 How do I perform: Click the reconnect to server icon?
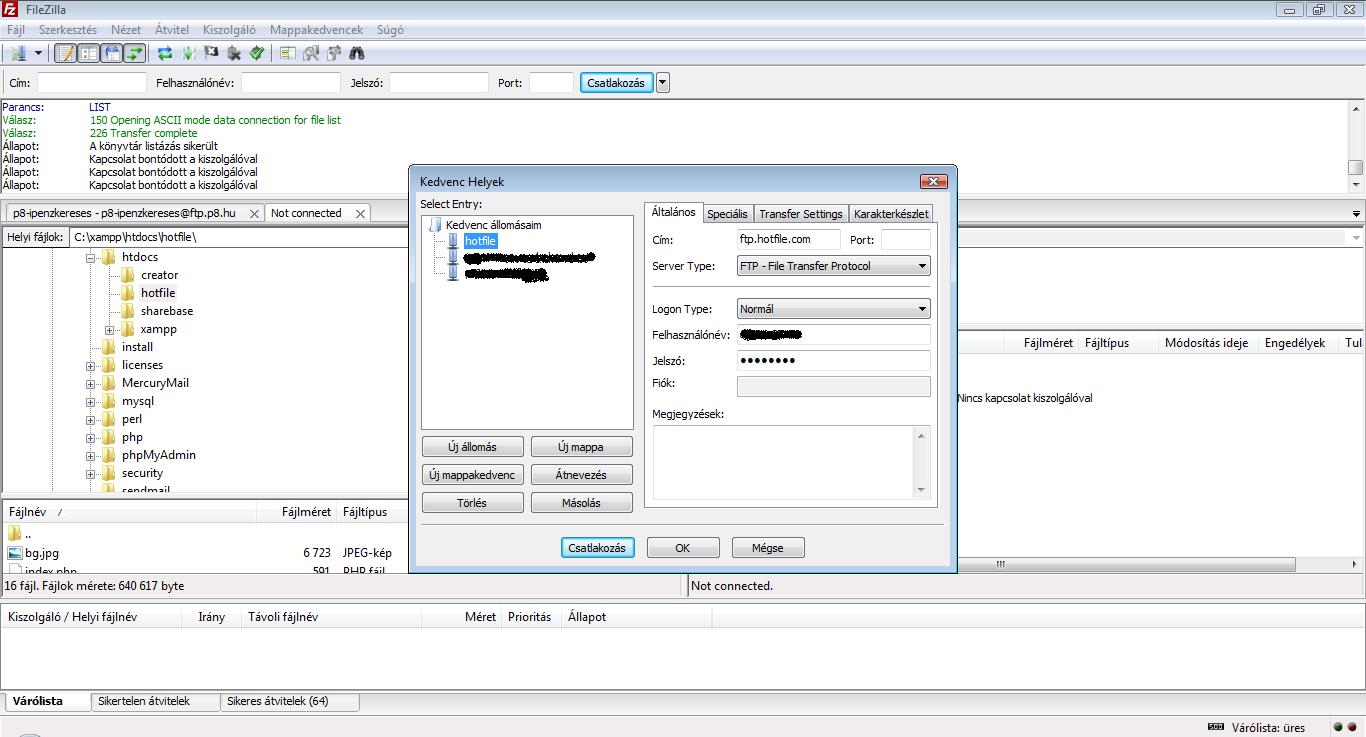[257, 53]
